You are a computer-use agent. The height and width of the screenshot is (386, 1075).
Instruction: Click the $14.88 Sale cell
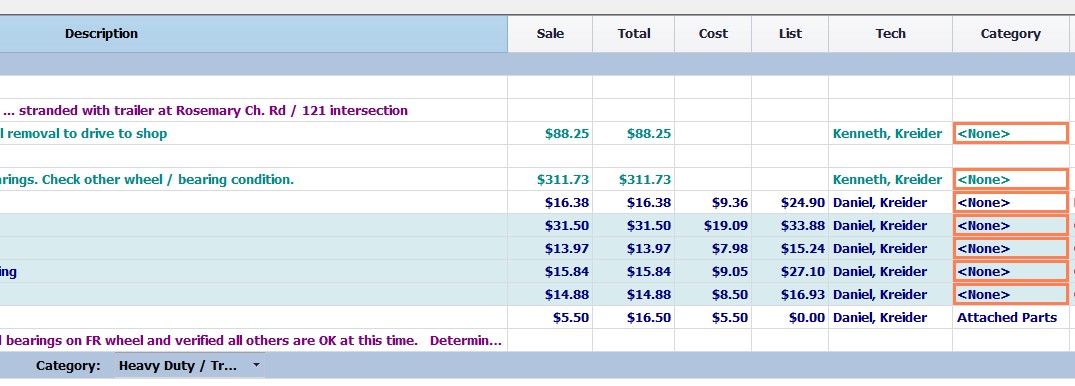tap(550, 295)
